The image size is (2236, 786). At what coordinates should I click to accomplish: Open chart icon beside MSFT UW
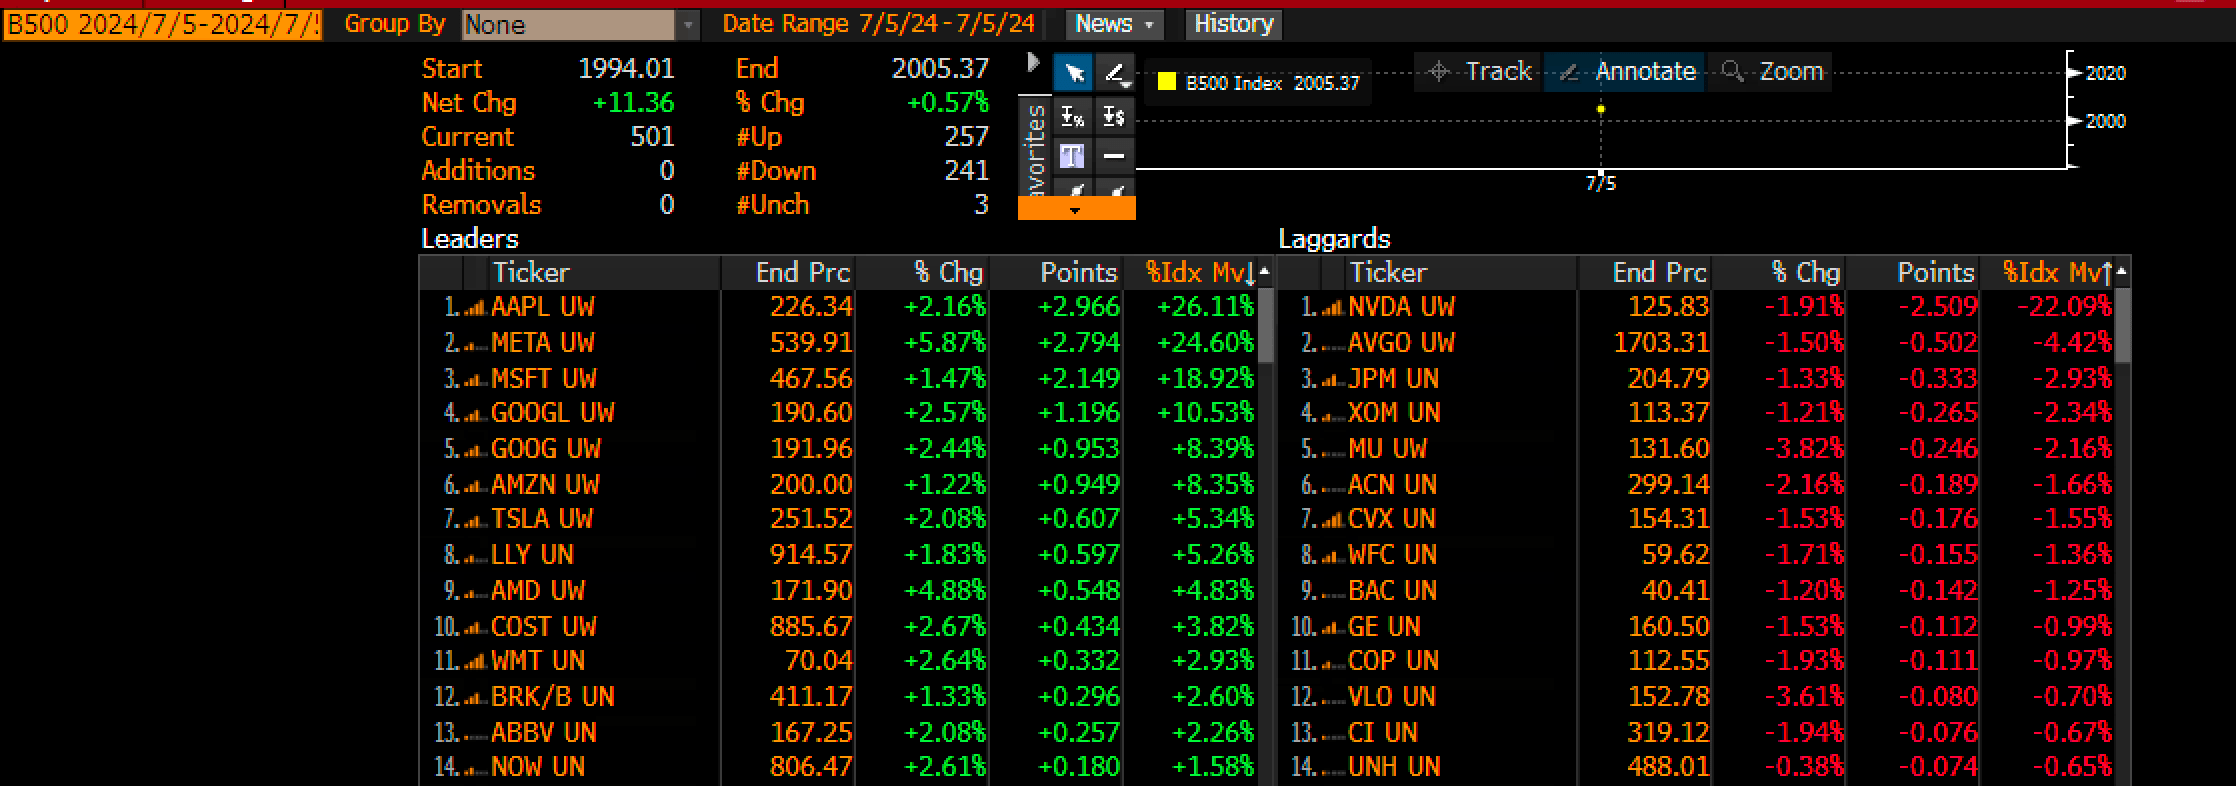[x=475, y=380]
